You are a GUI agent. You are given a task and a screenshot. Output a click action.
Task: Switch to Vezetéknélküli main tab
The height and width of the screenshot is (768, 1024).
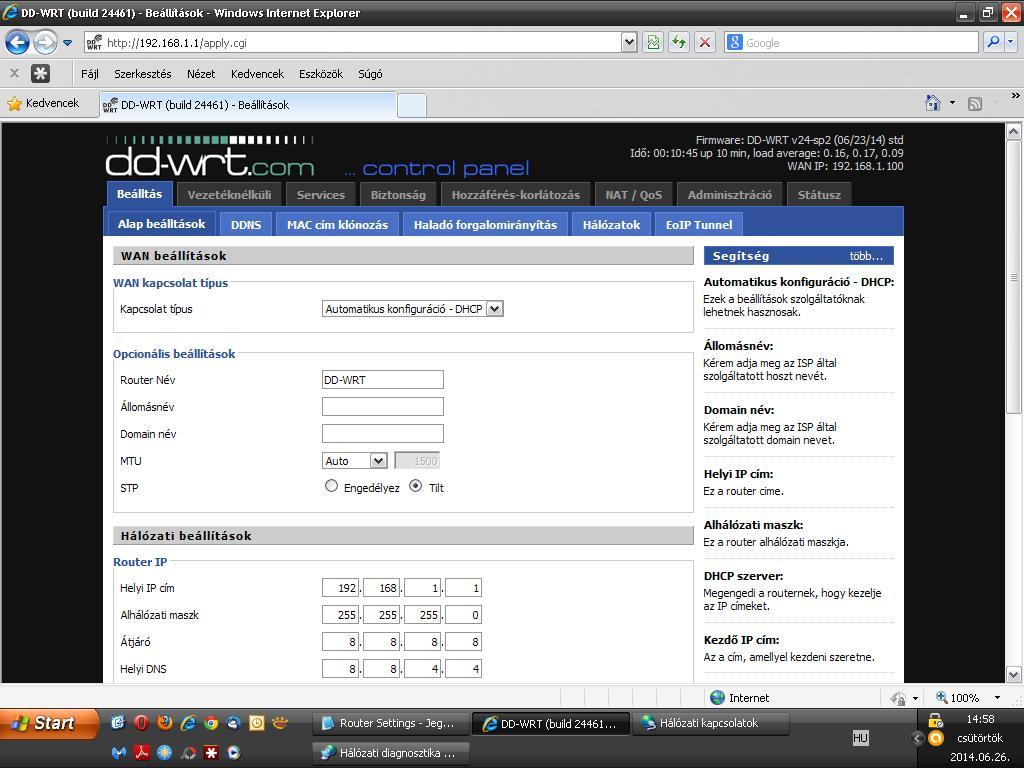click(229, 195)
